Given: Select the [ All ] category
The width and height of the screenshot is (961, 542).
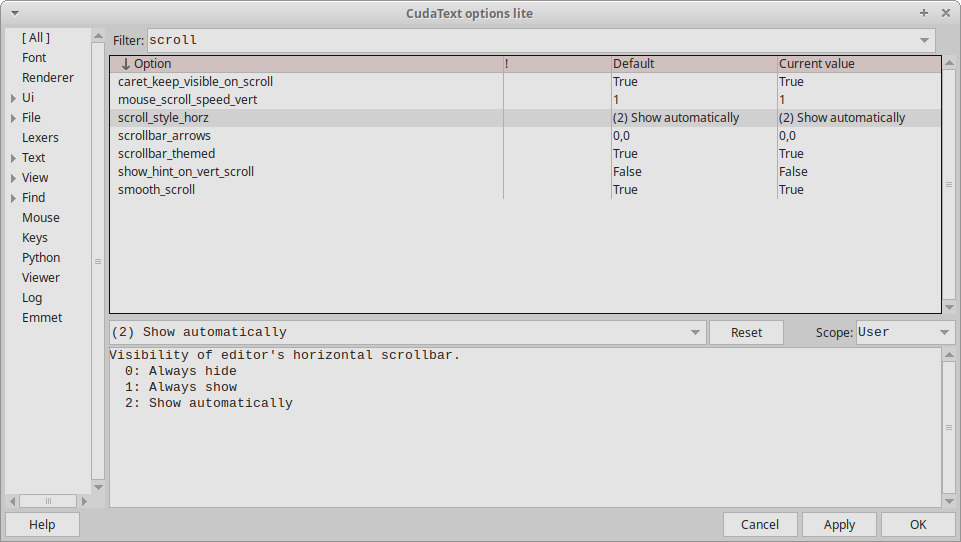Looking at the screenshot, I should point(36,37).
